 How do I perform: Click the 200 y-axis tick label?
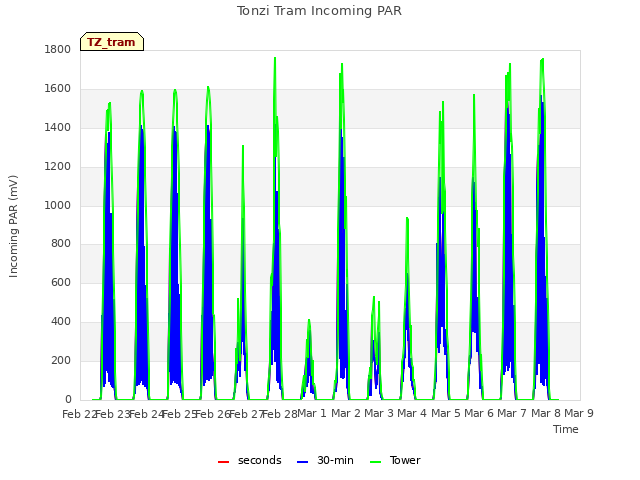point(61,360)
